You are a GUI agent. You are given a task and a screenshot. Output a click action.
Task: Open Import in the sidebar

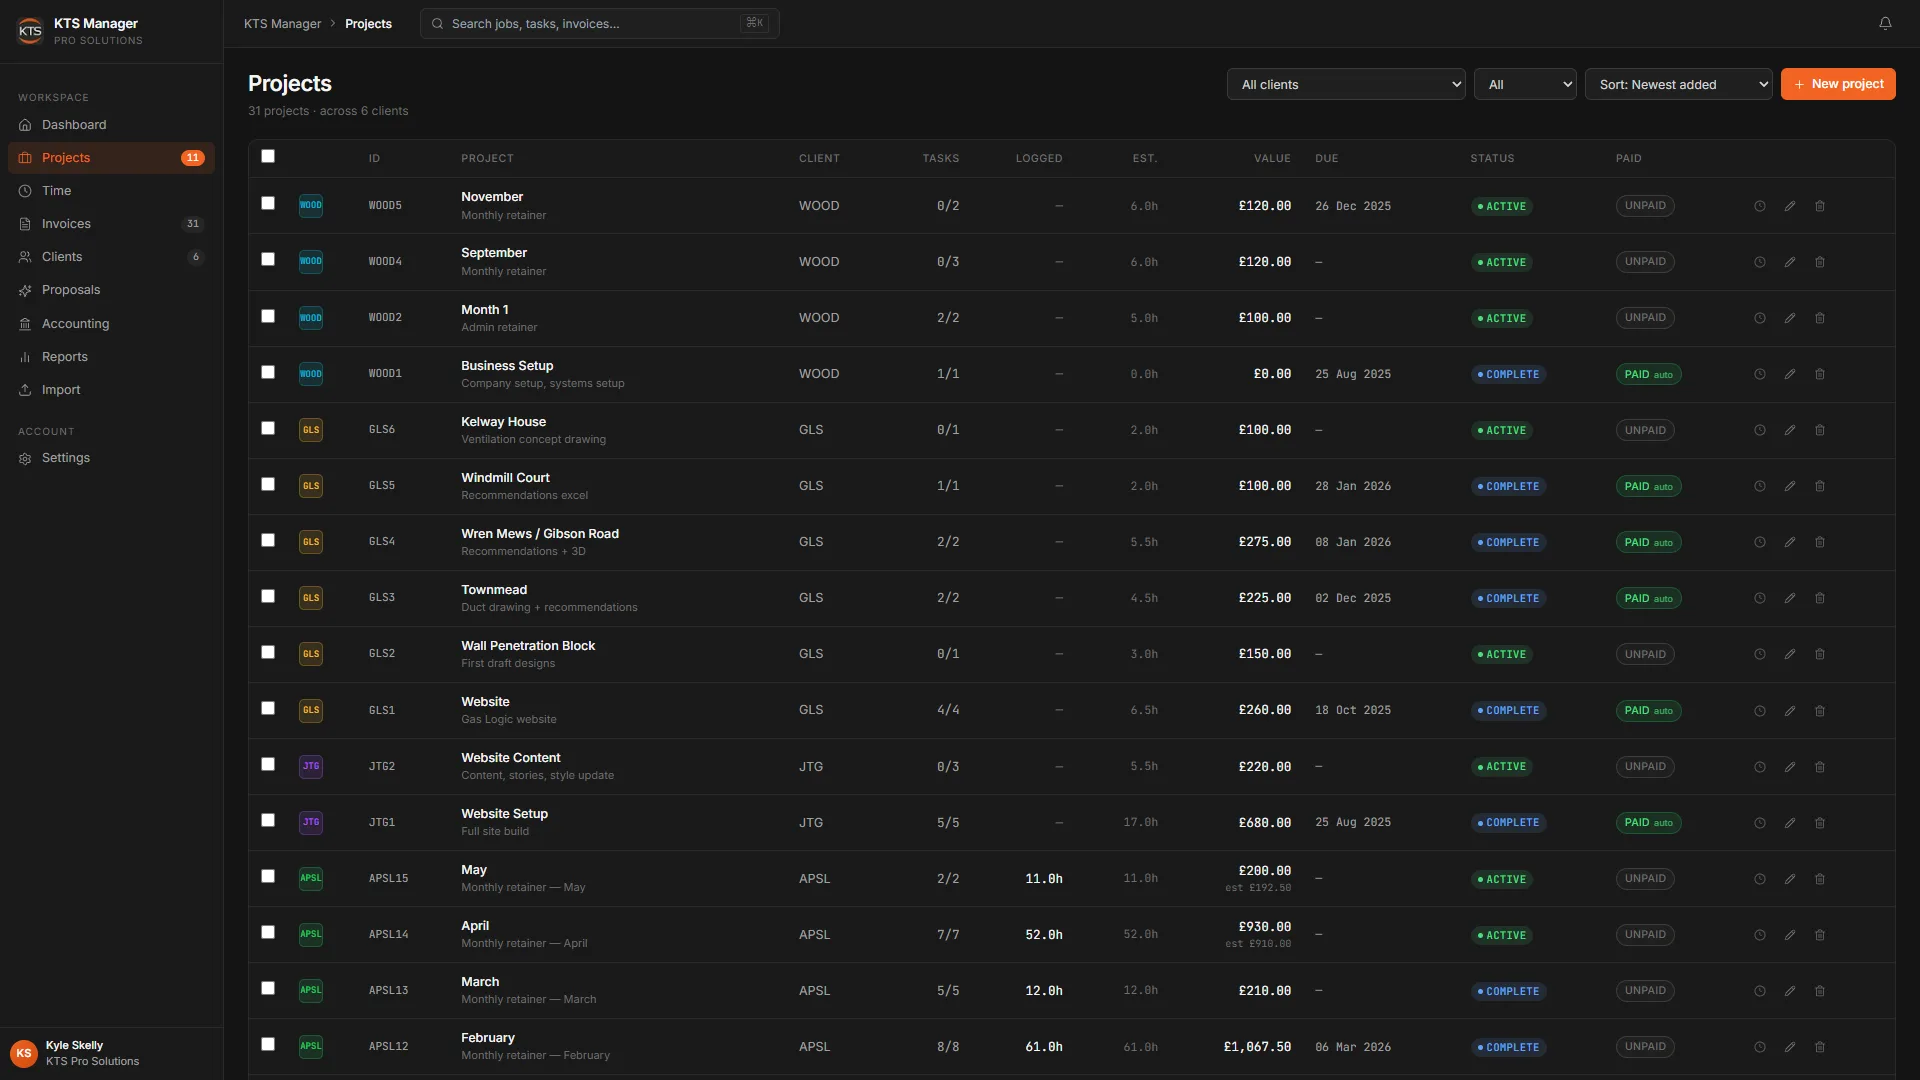pyautogui.click(x=111, y=390)
